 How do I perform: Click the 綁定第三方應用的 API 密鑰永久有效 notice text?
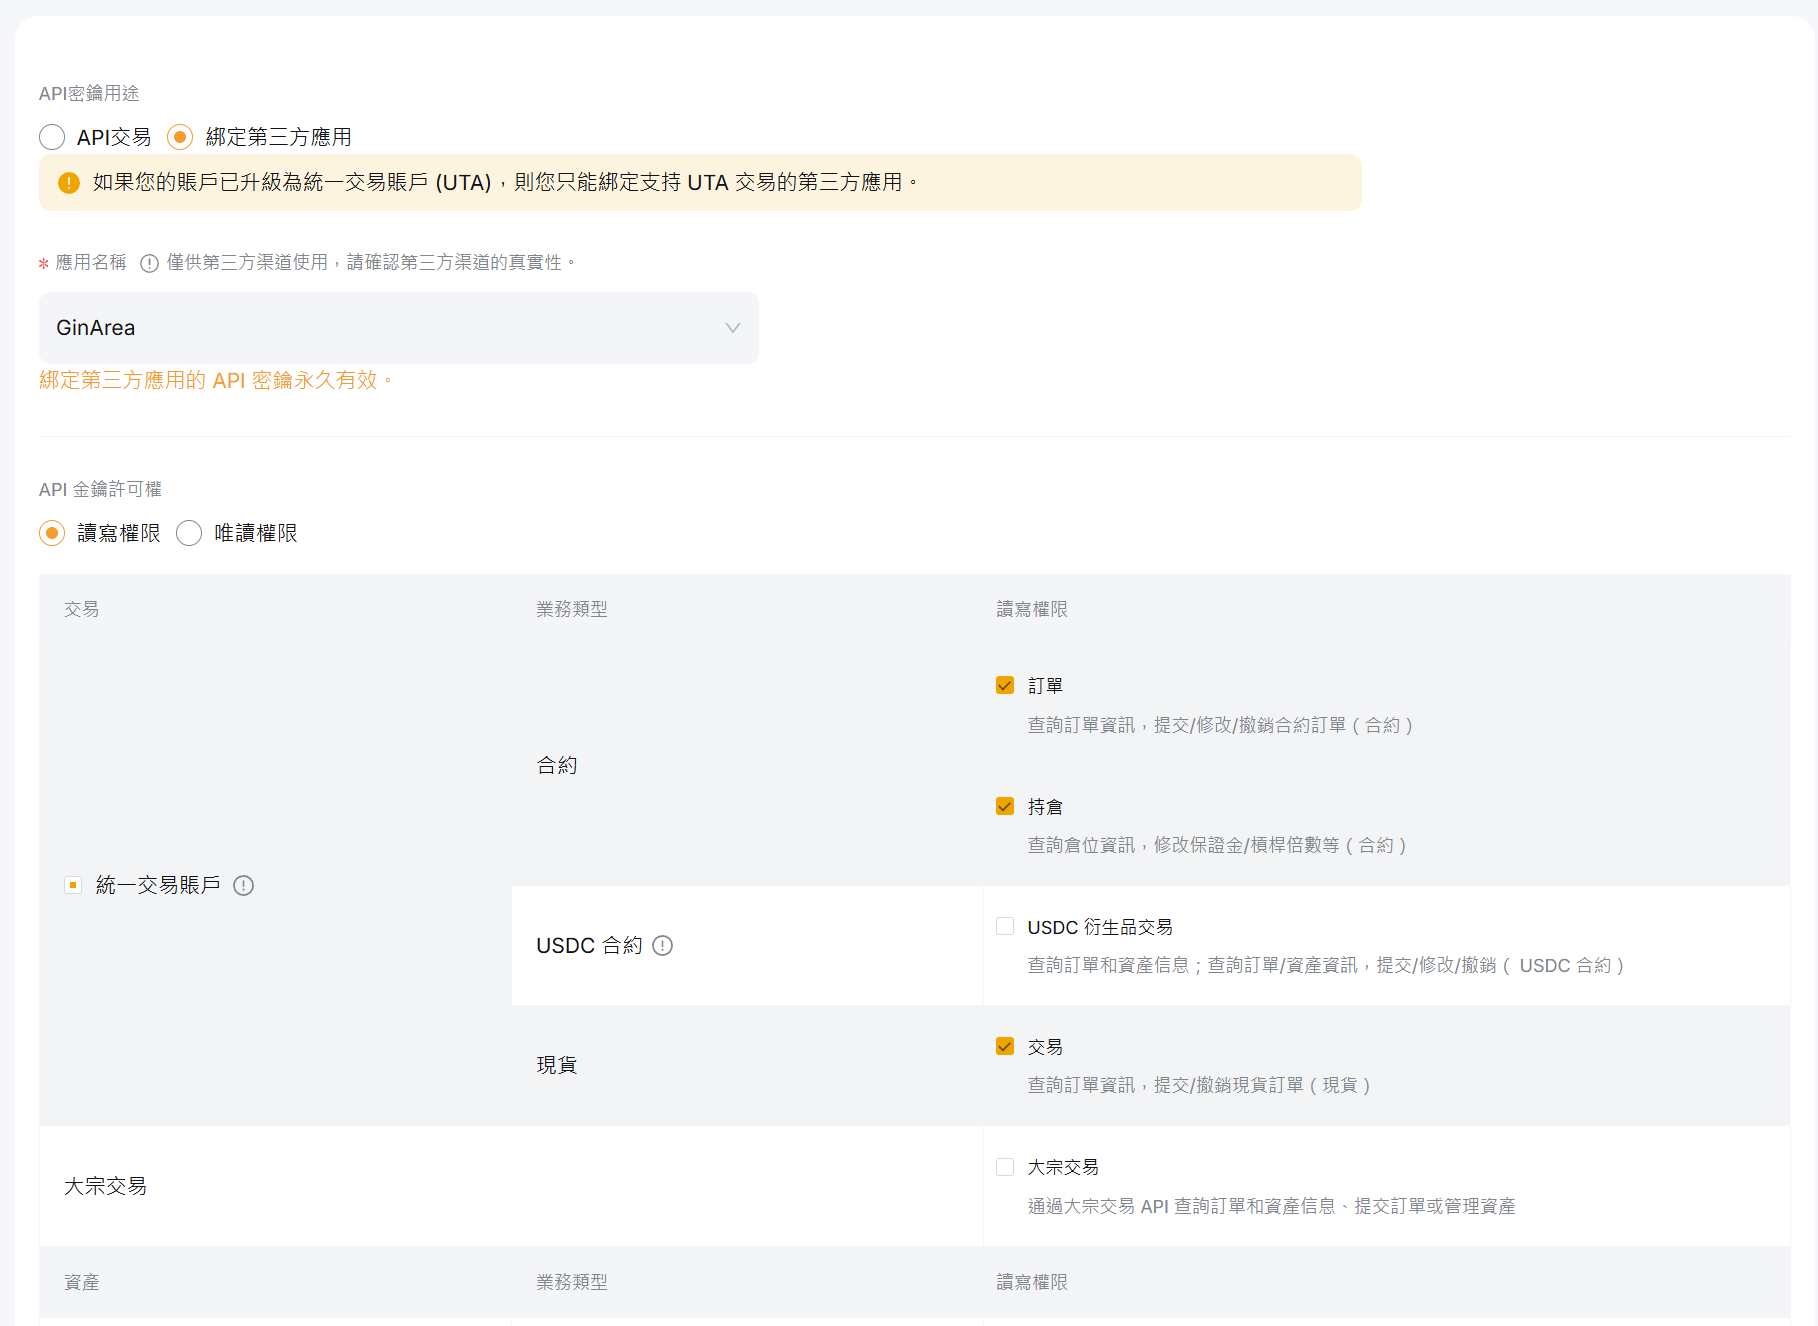pyautogui.click(x=216, y=380)
